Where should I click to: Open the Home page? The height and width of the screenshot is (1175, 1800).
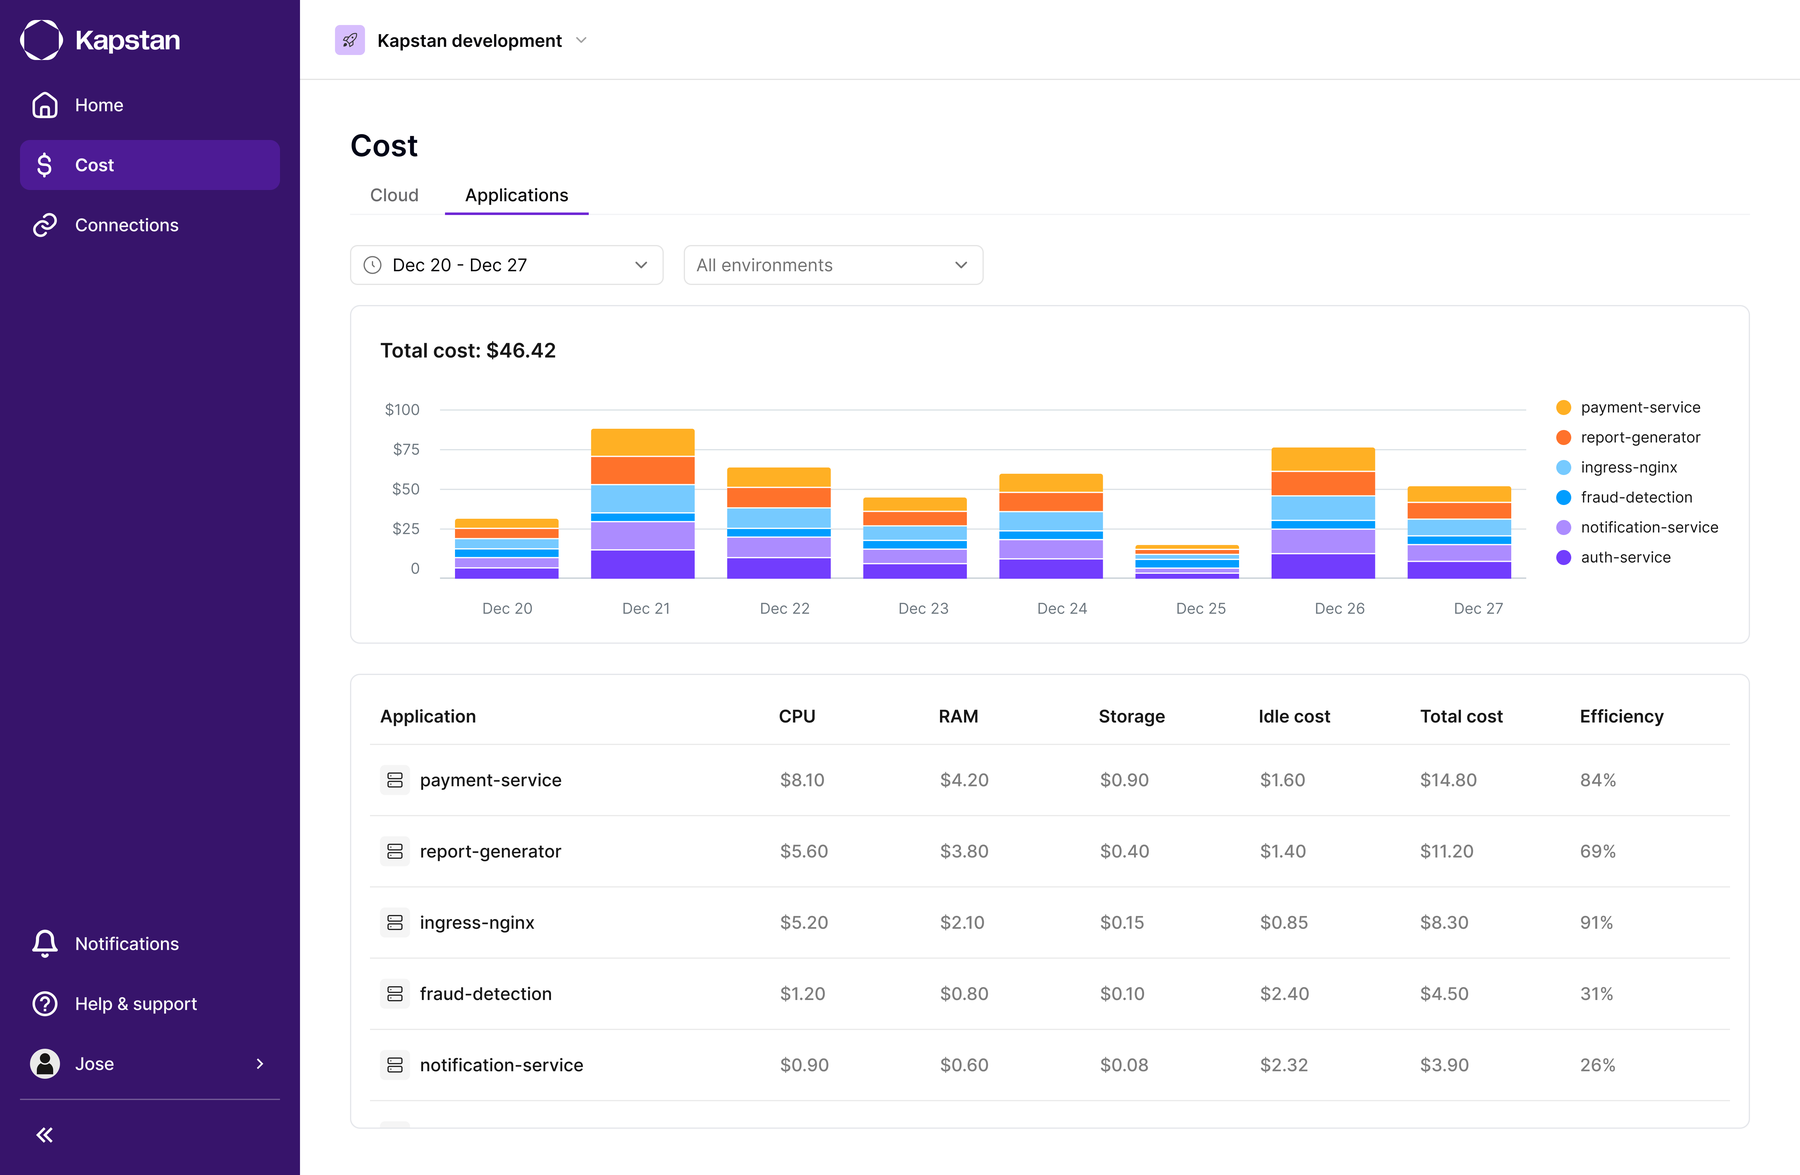tap(150, 105)
